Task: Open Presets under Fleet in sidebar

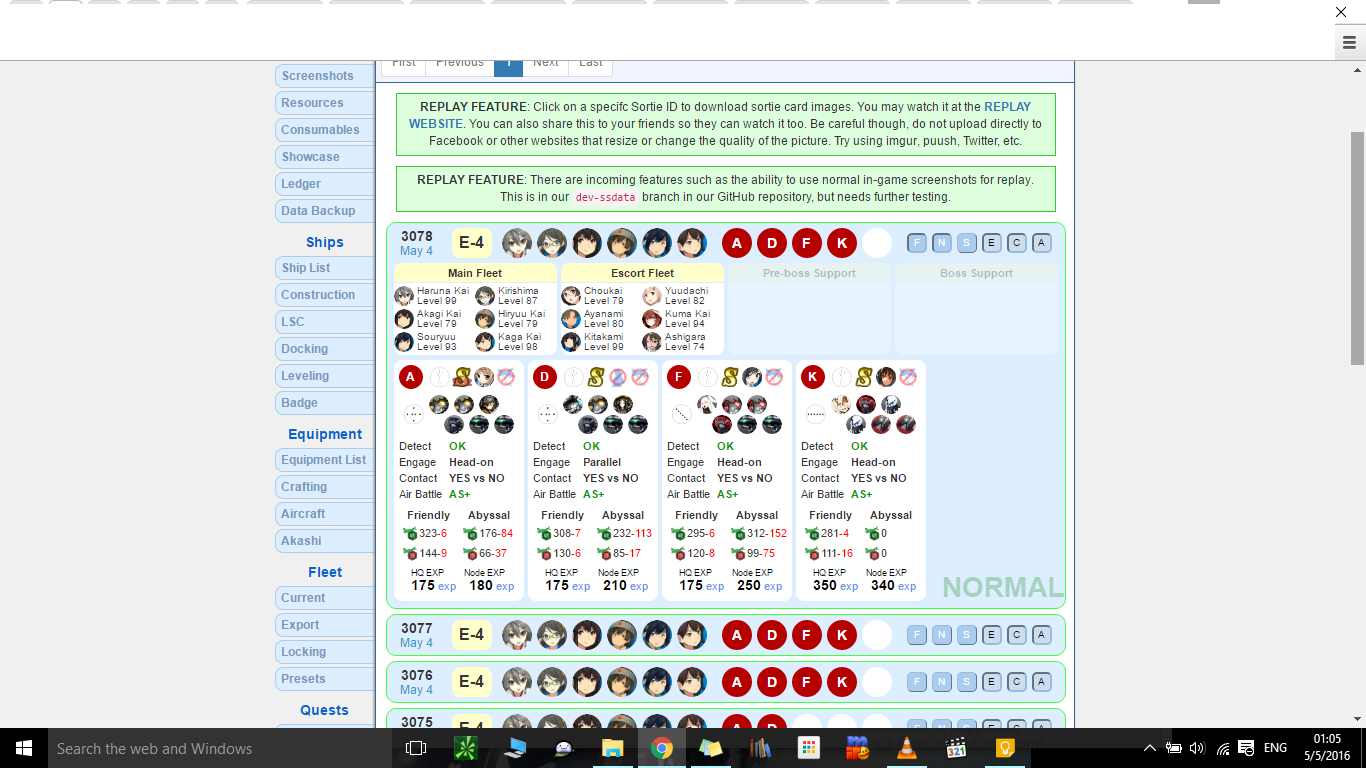Action: tap(325, 679)
